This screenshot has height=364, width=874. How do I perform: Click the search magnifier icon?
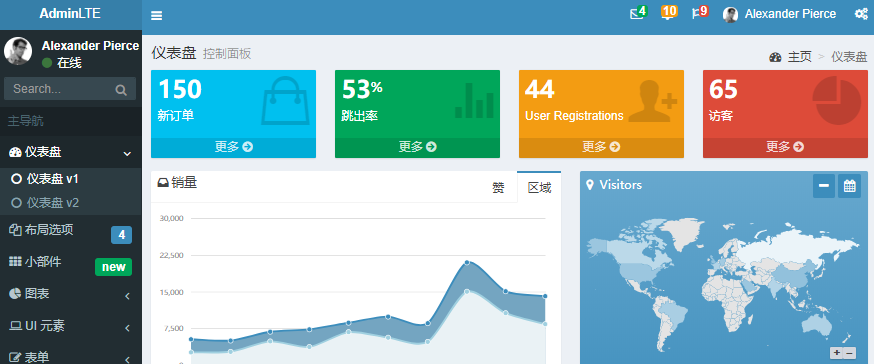click(120, 90)
